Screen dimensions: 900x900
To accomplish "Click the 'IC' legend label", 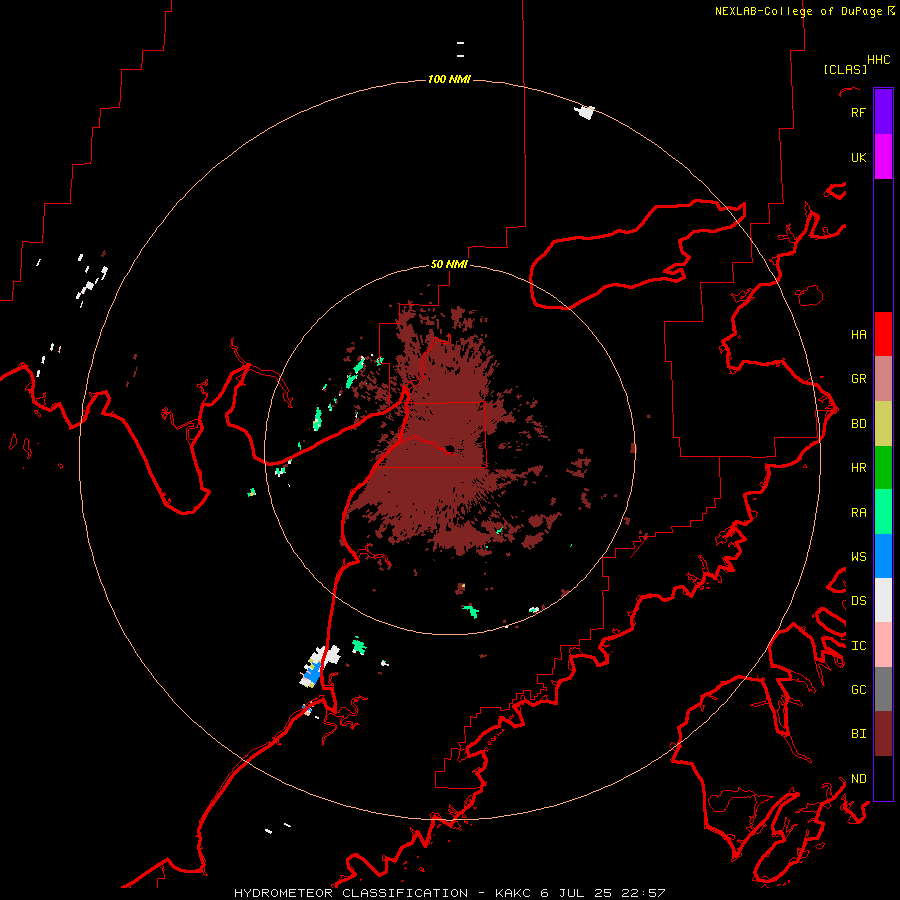I will 858,646.
